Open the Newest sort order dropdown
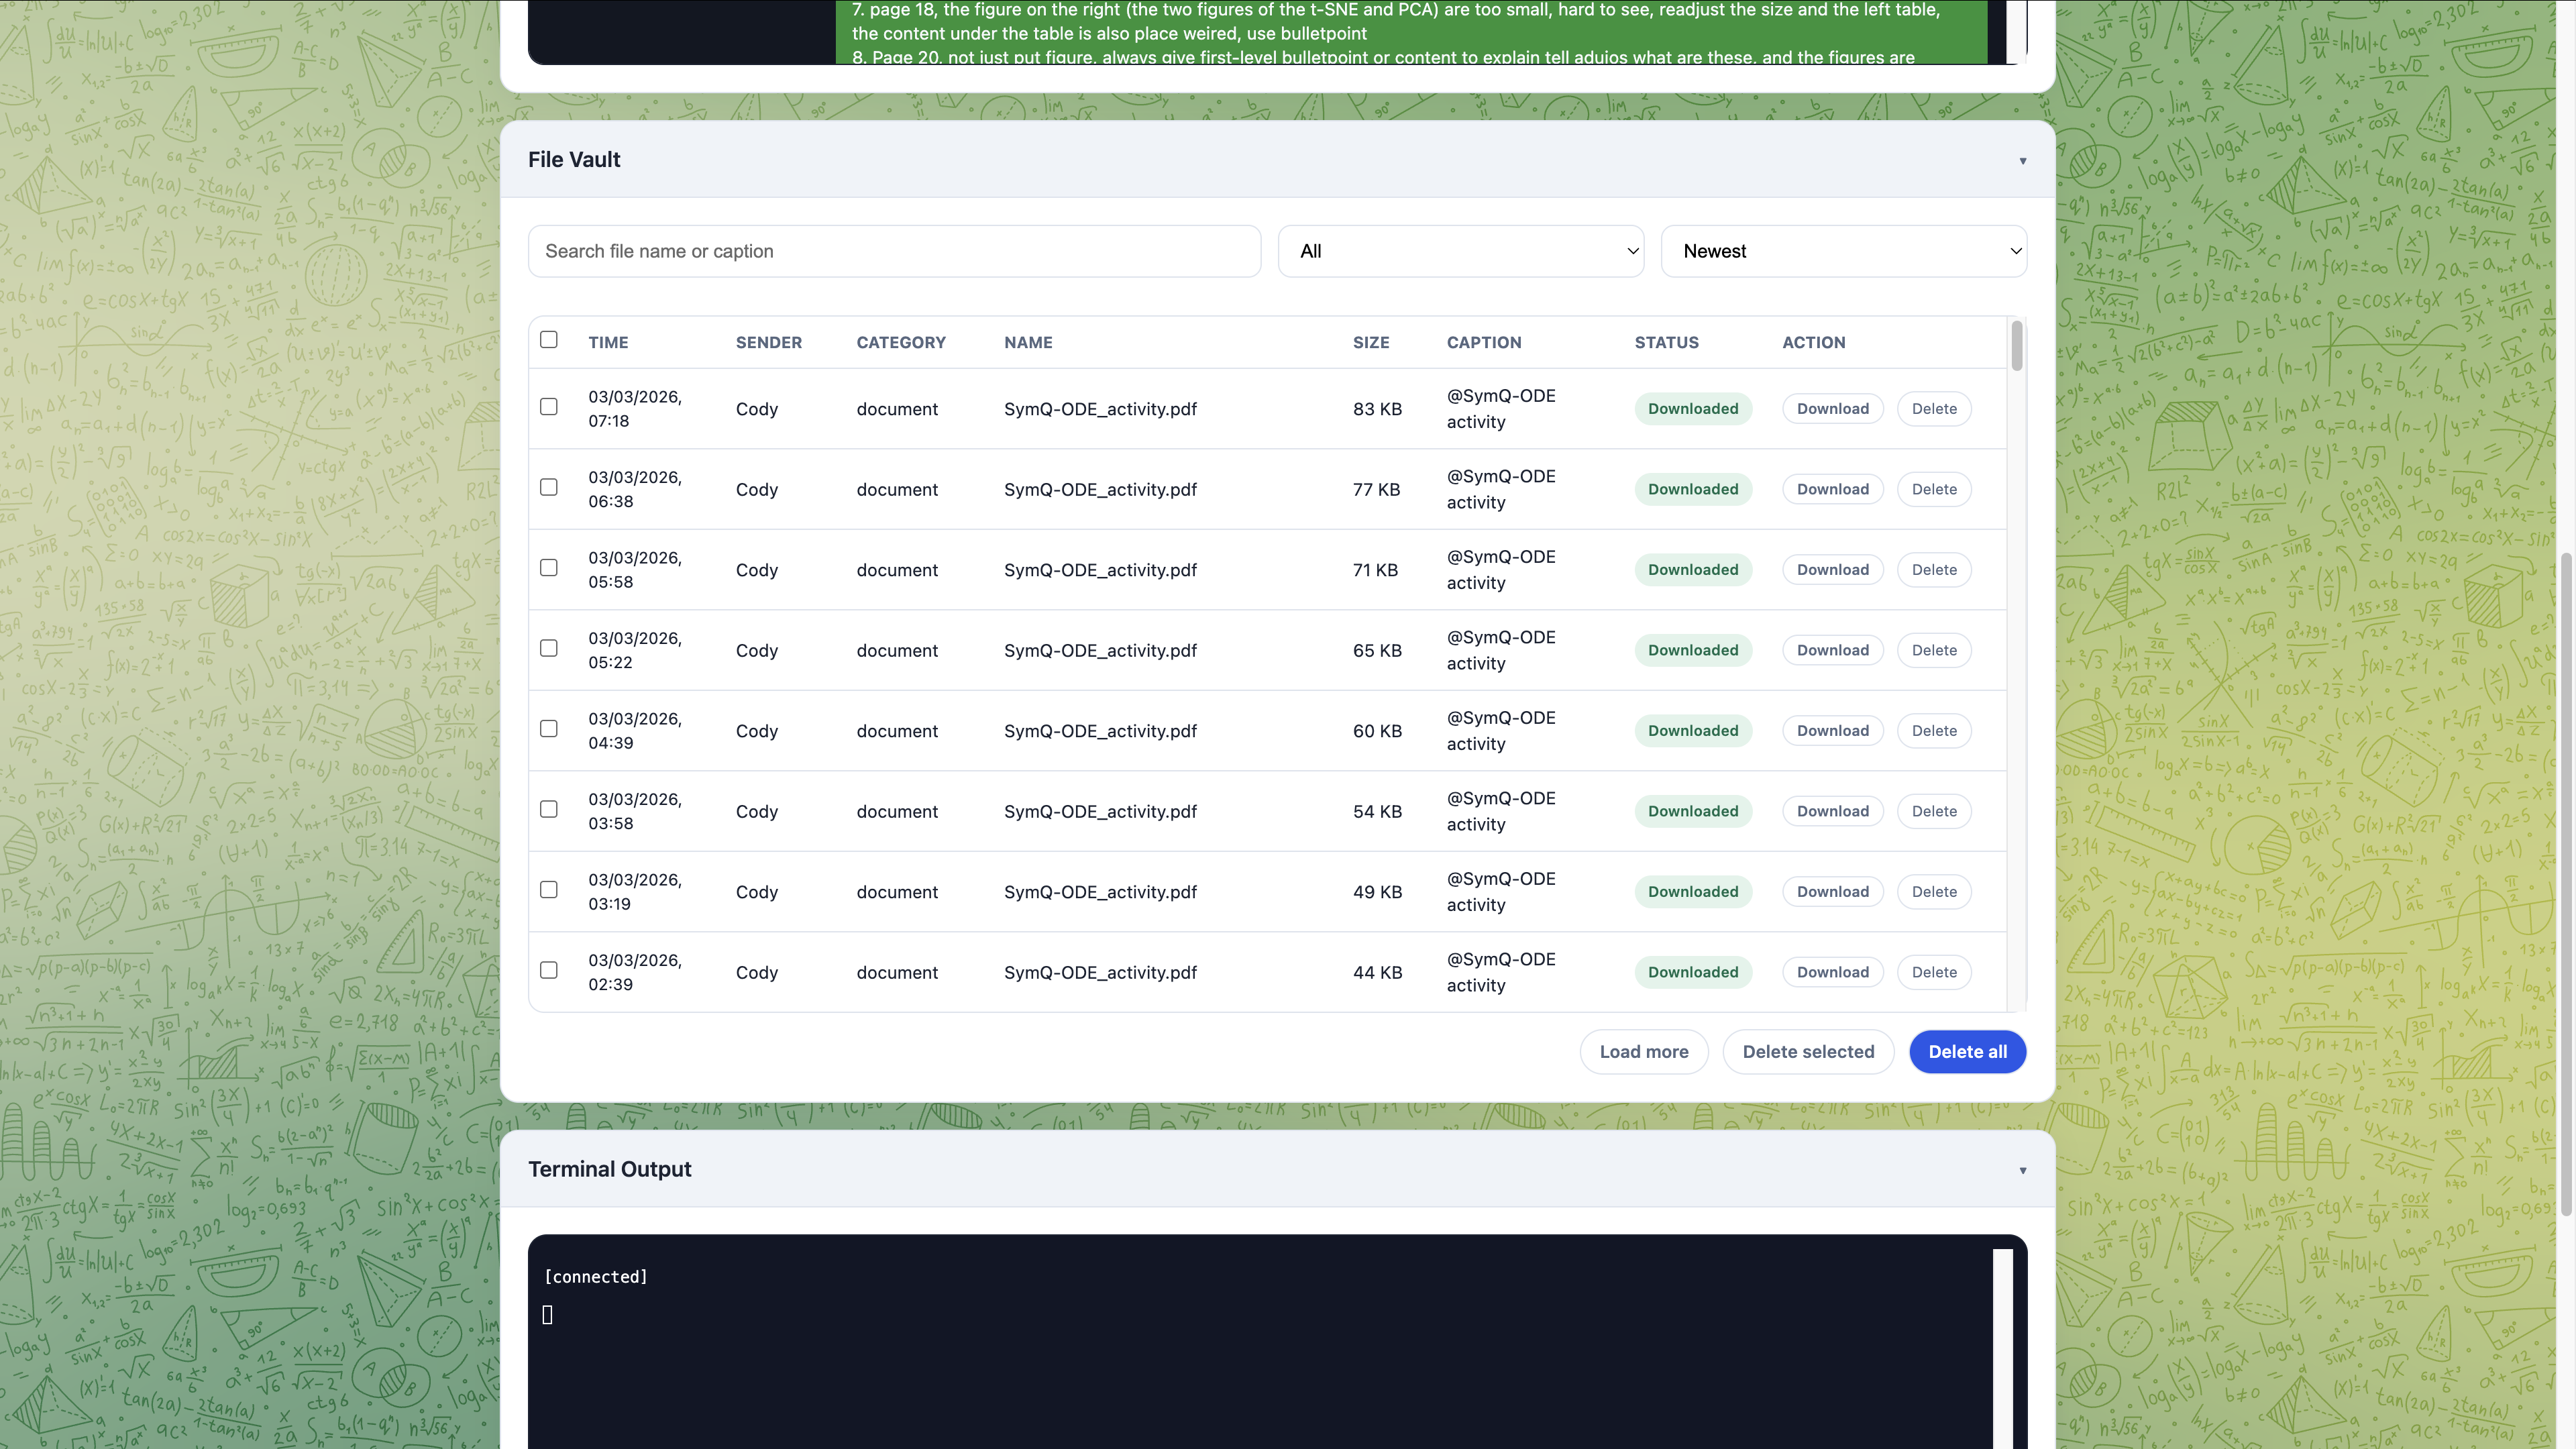 pos(1843,251)
